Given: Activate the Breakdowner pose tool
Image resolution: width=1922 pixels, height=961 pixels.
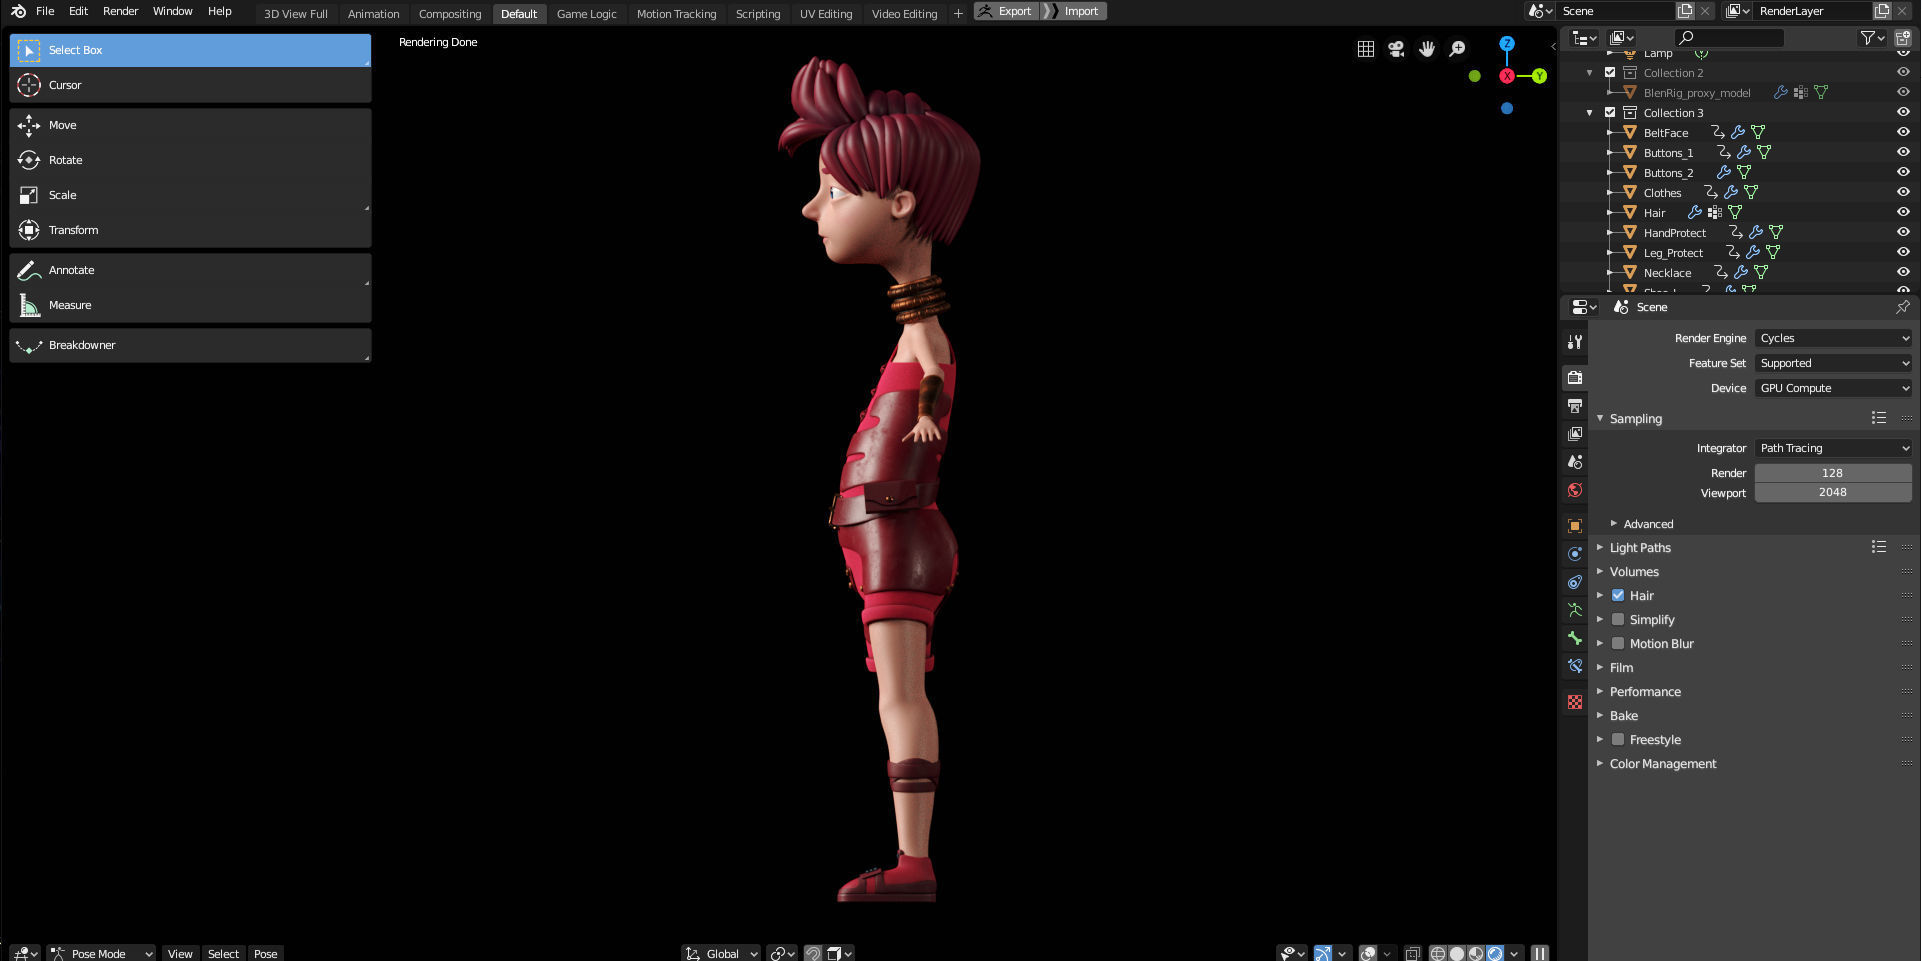Looking at the screenshot, I should tap(190, 345).
